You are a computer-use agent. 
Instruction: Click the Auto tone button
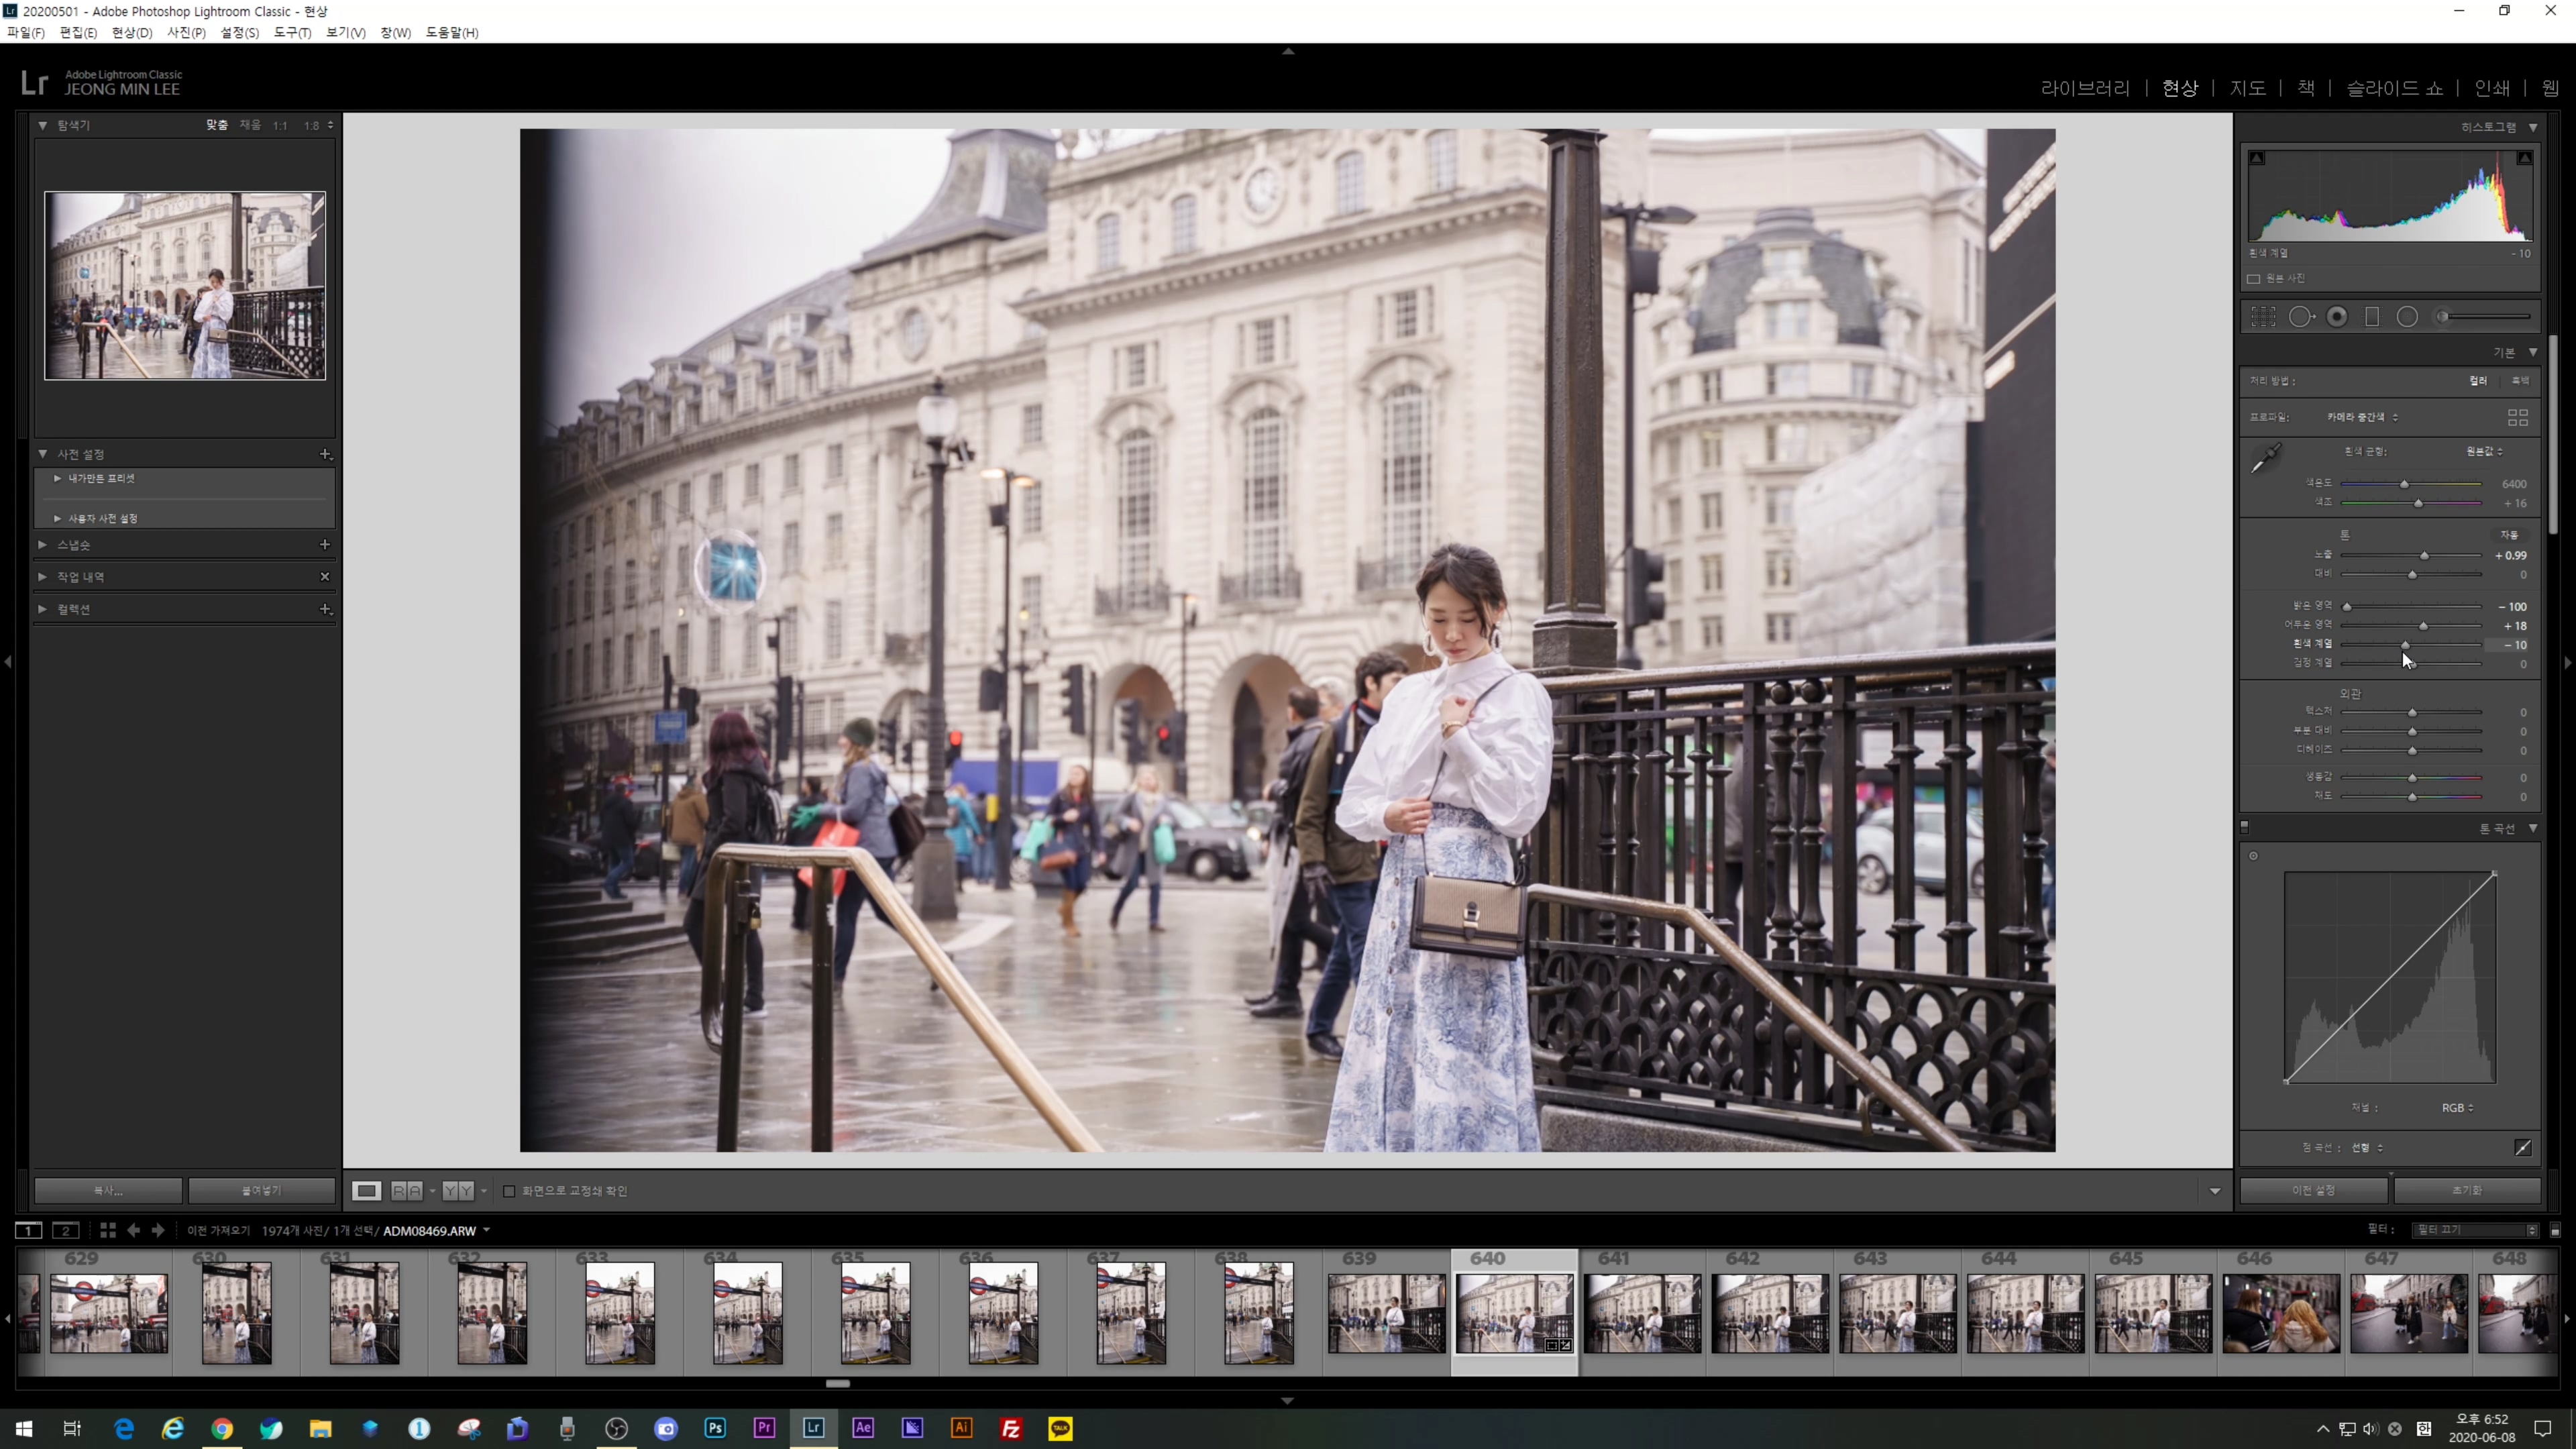pos(2508,535)
